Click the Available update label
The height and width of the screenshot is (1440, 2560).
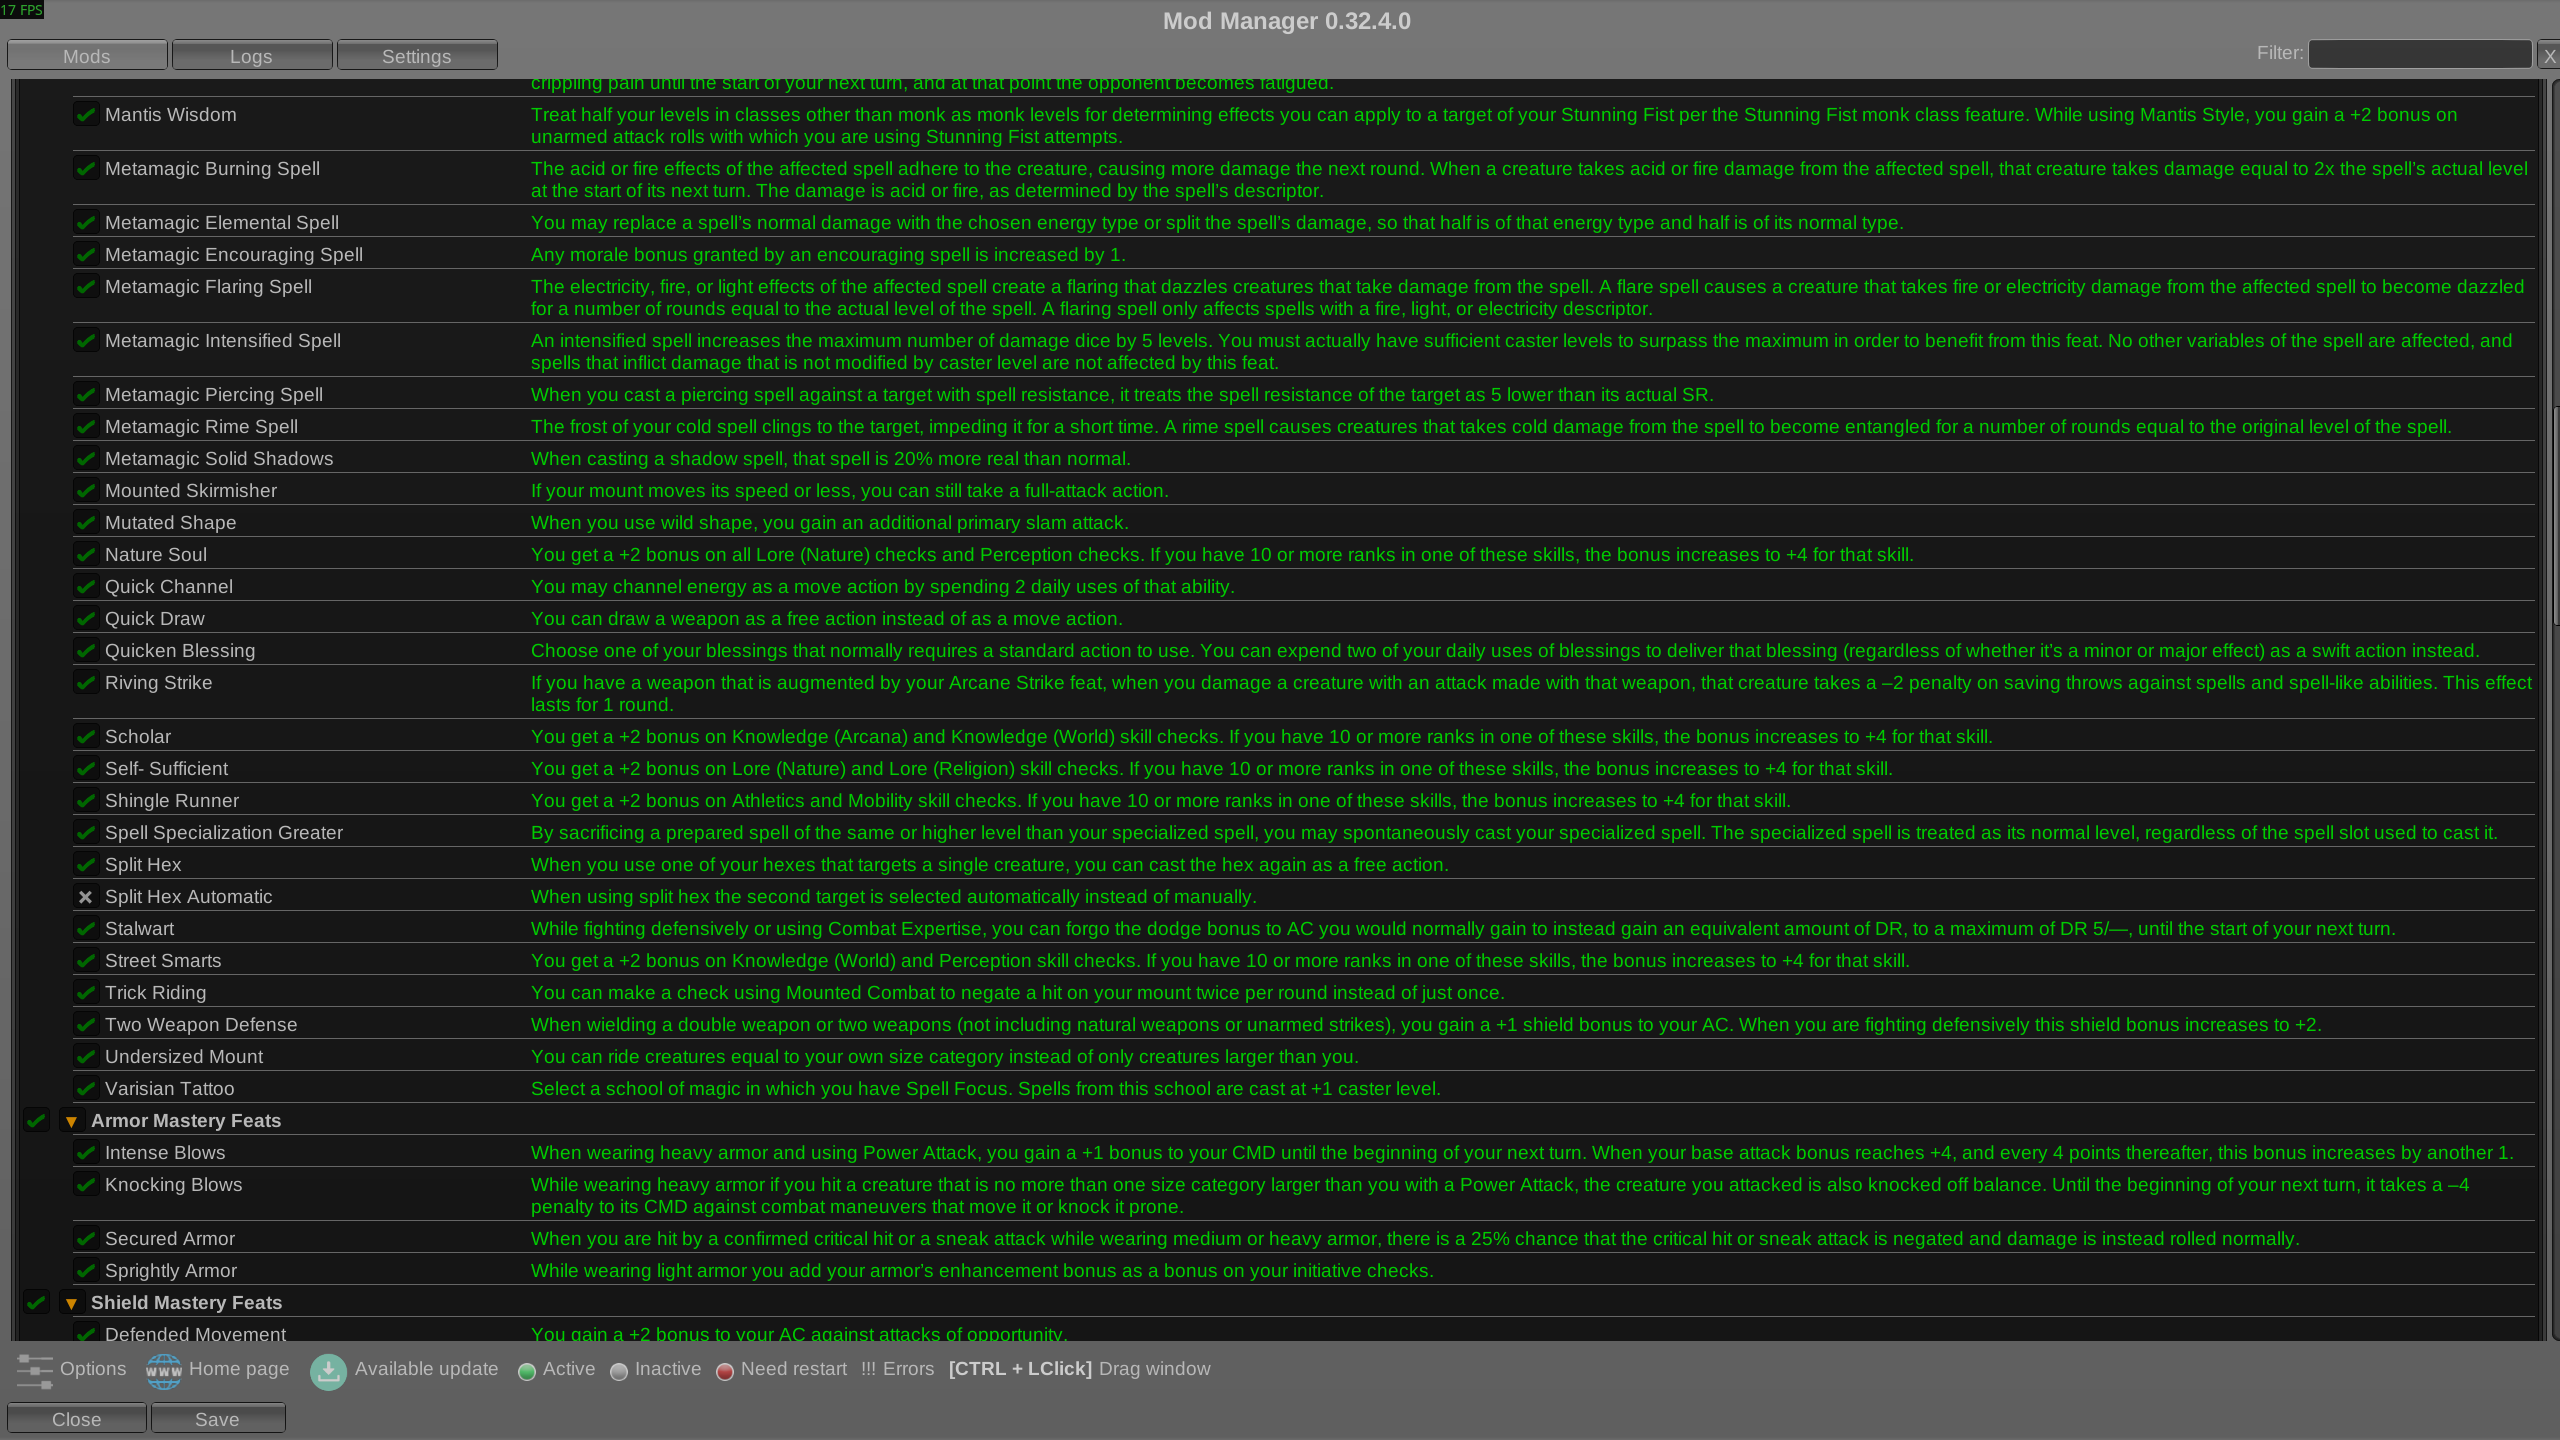(x=426, y=1369)
